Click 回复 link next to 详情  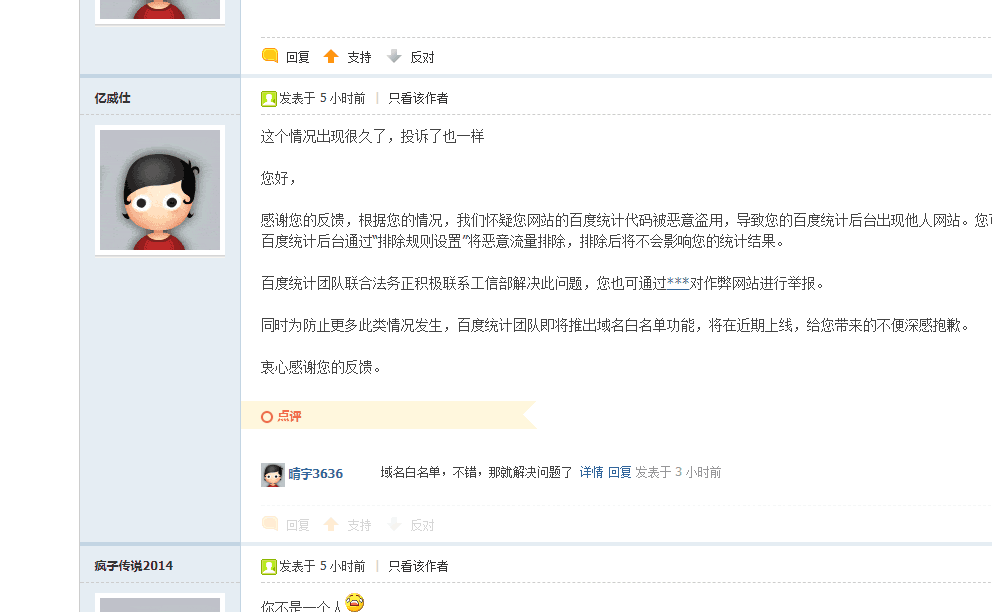coord(619,472)
